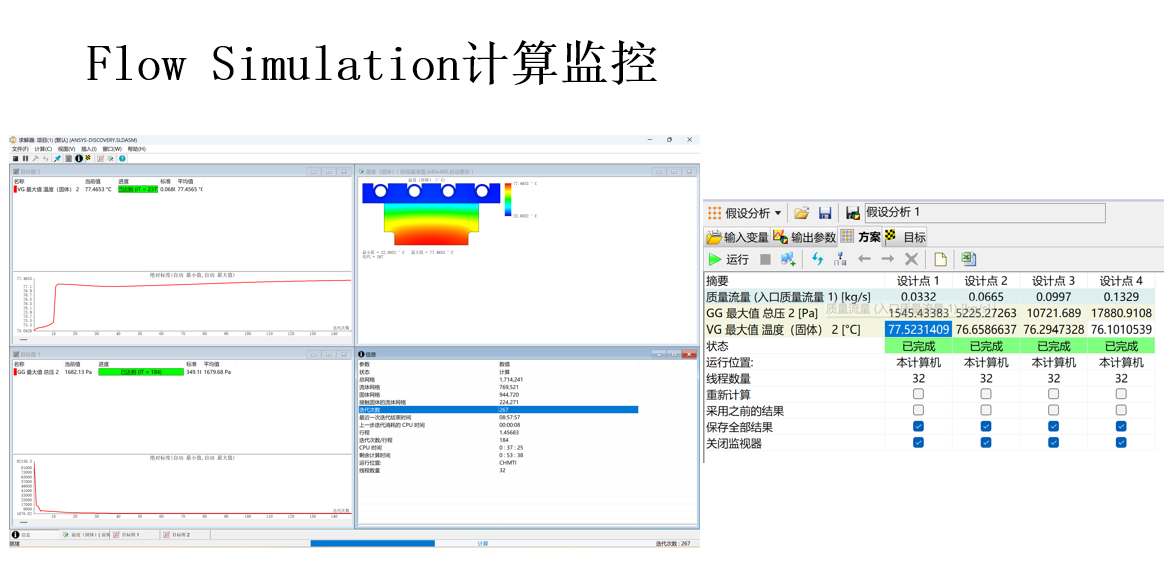This screenshot has height=568, width=1173.
Task: Switch to the 输出参数 tab
Action: (803, 237)
